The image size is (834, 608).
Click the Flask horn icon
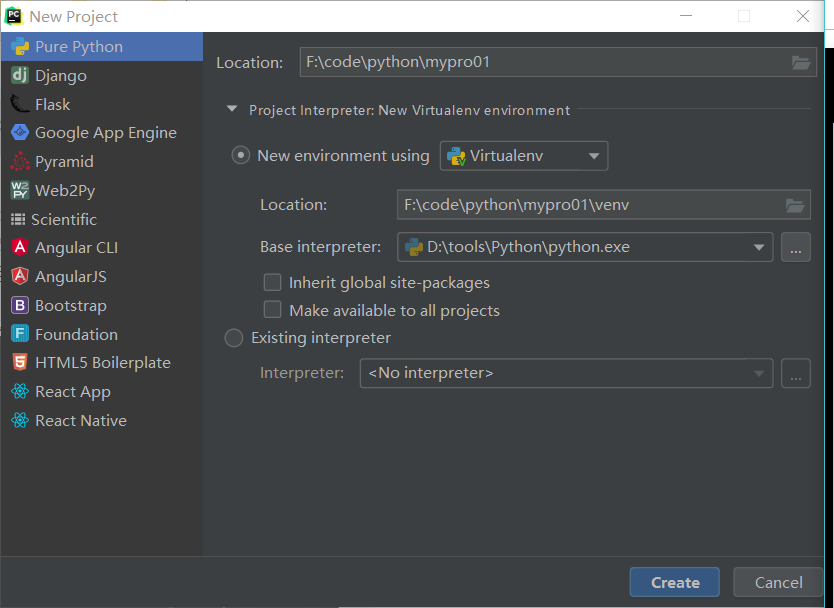pyautogui.click(x=20, y=104)
